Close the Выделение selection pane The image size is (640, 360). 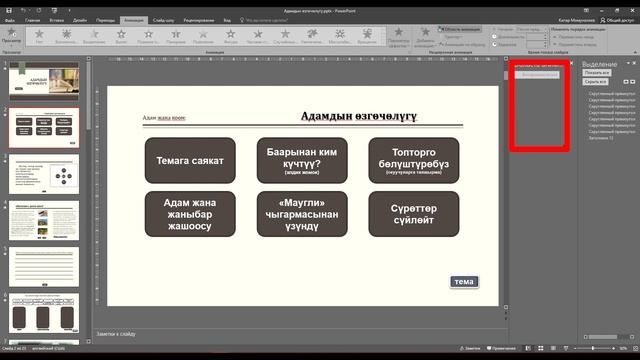(x=634, y=63)
